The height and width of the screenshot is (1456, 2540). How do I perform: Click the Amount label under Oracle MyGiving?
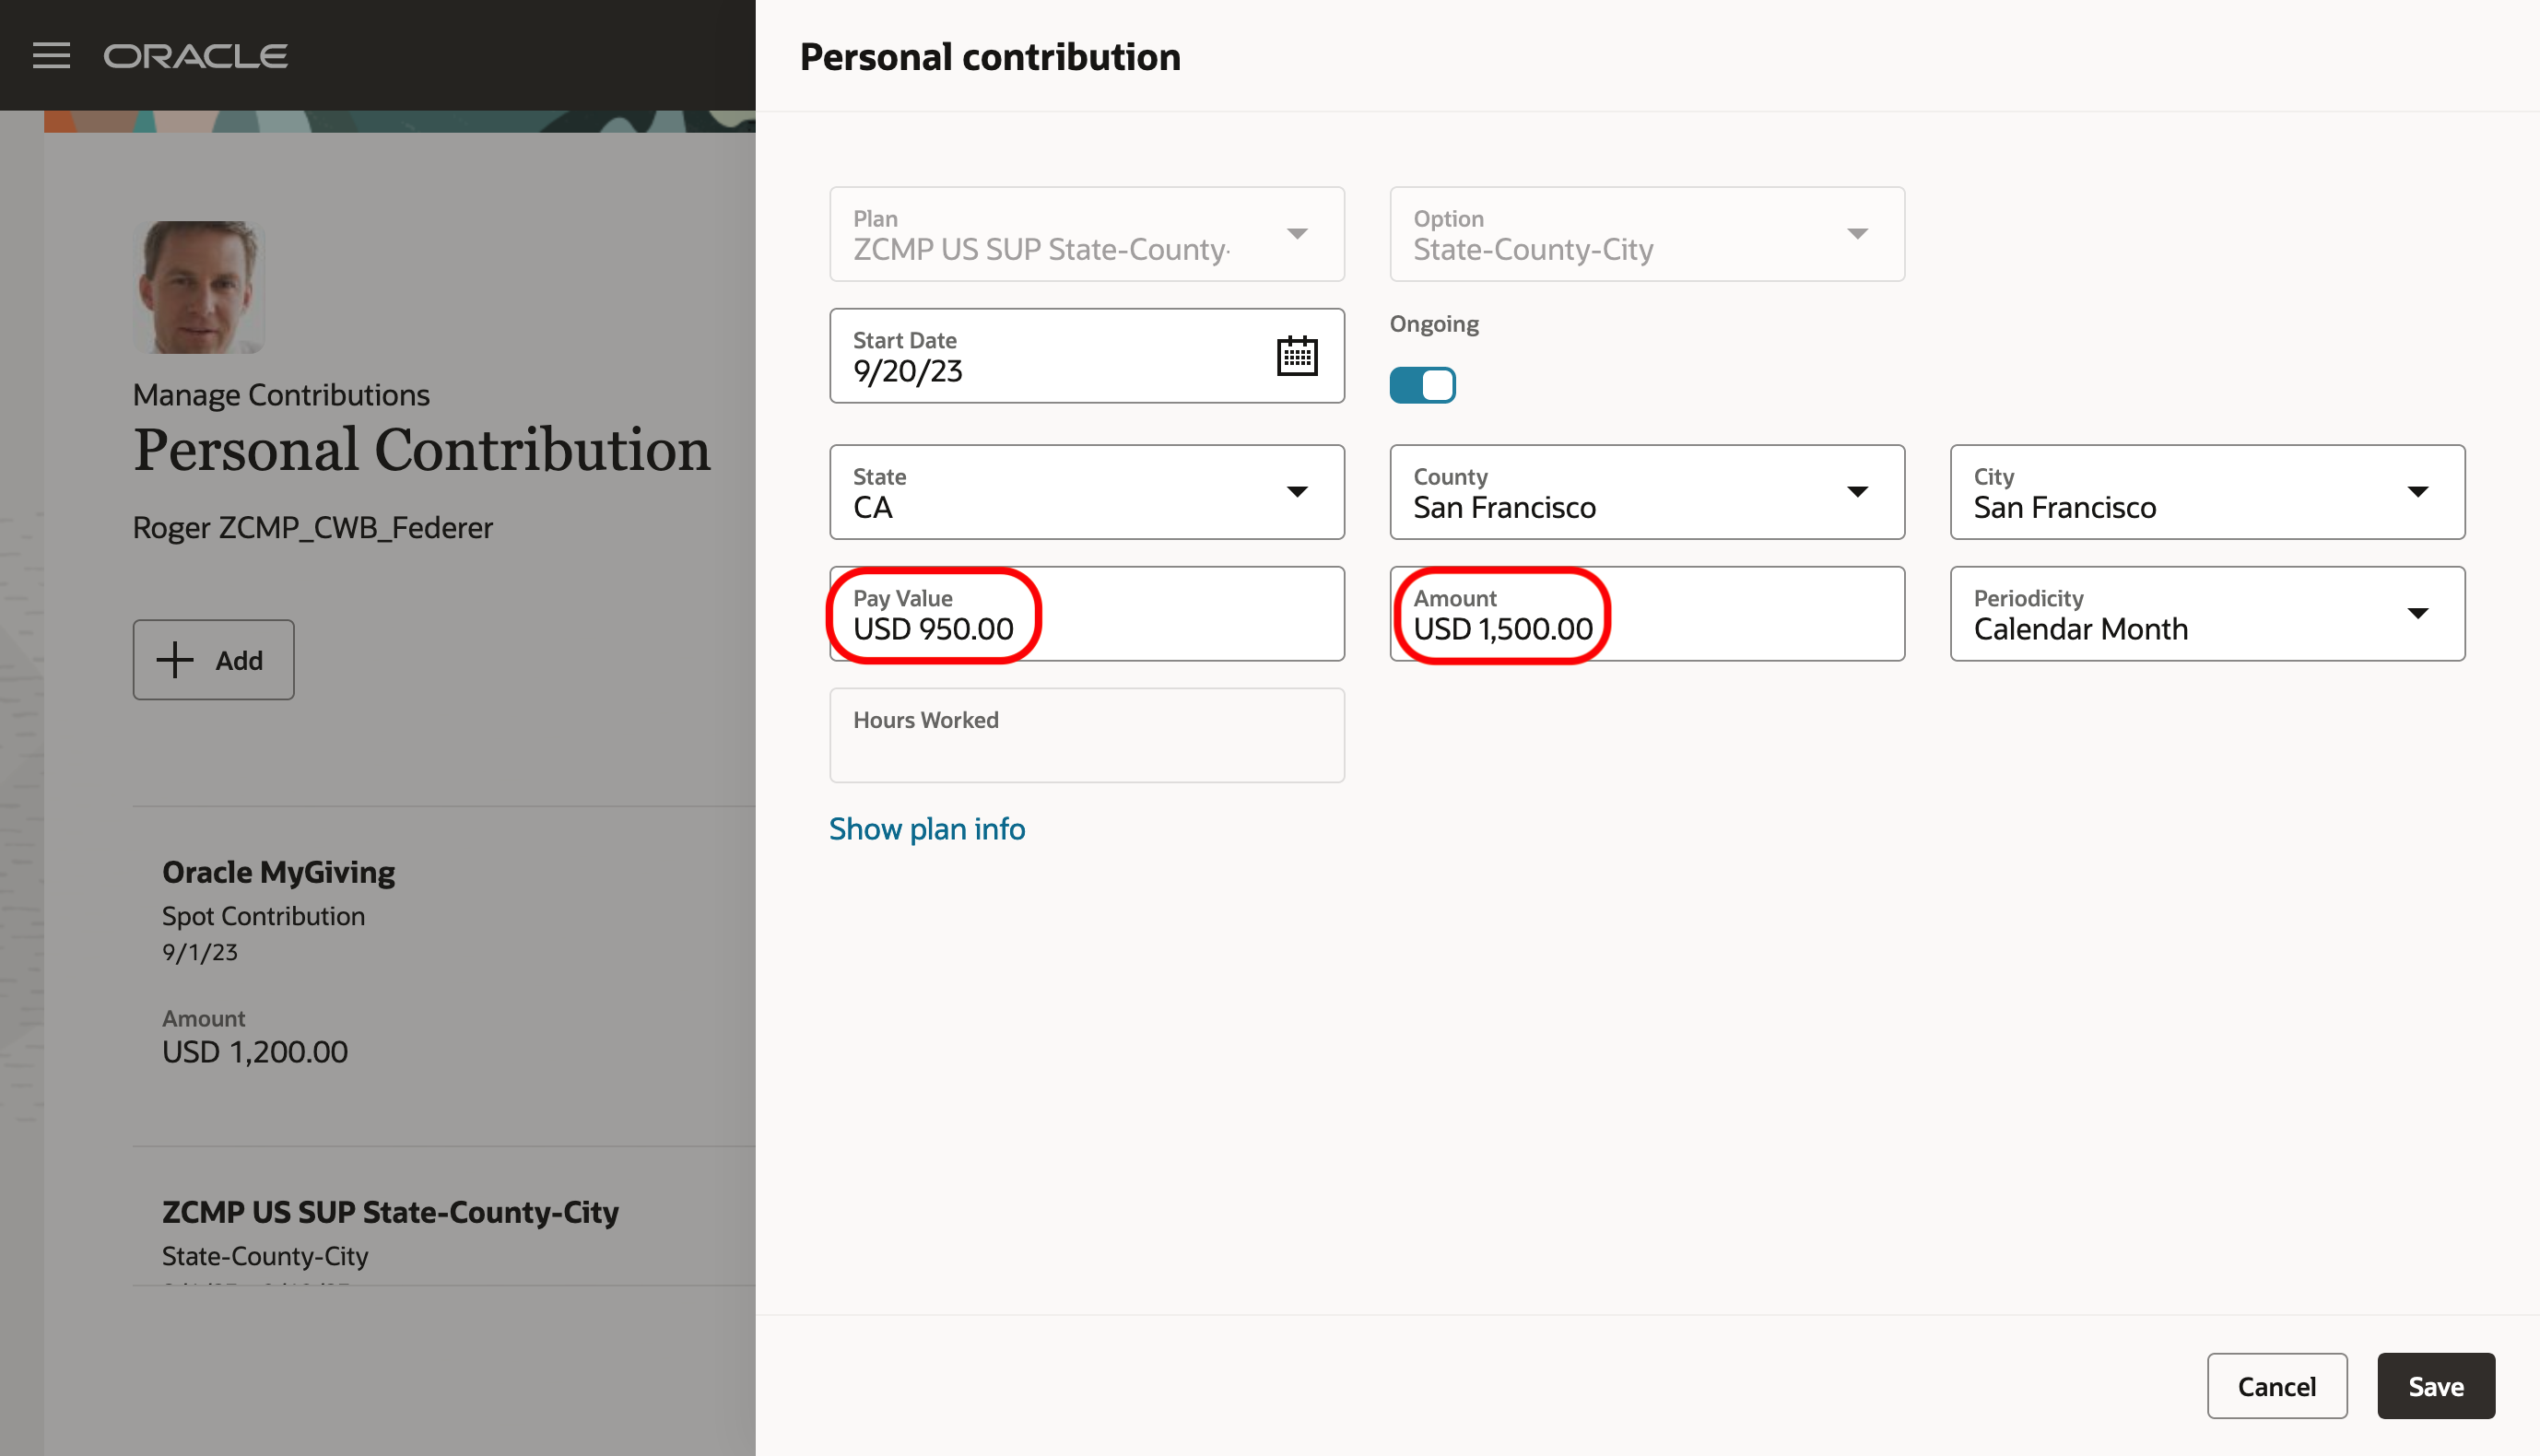[203, 1018]
